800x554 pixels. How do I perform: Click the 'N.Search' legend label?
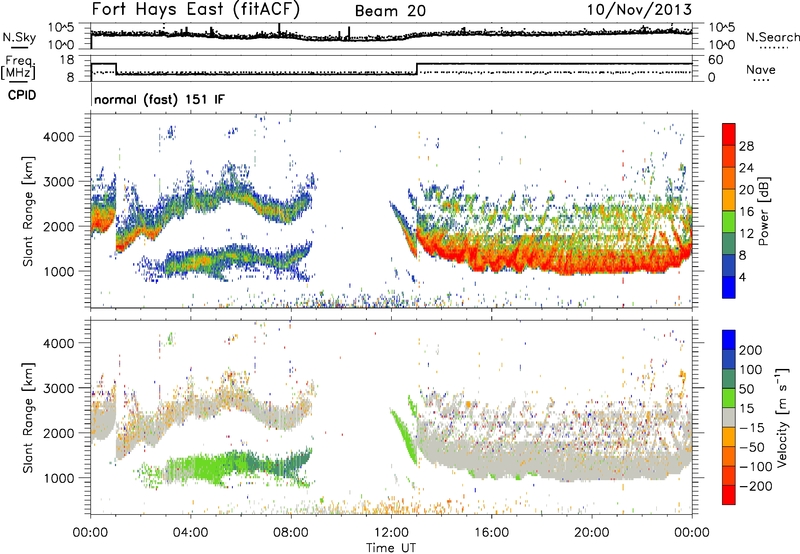(772, 37)
